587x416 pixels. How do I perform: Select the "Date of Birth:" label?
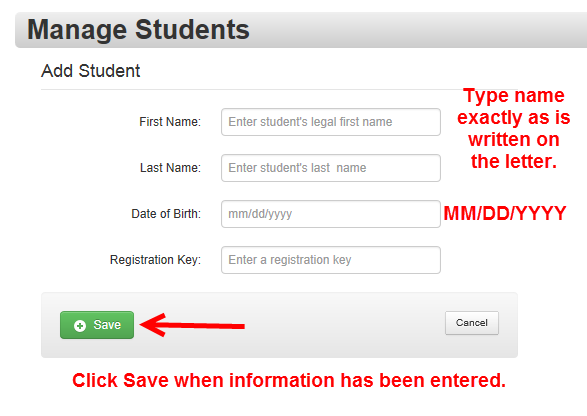click(x=166, y=214)
